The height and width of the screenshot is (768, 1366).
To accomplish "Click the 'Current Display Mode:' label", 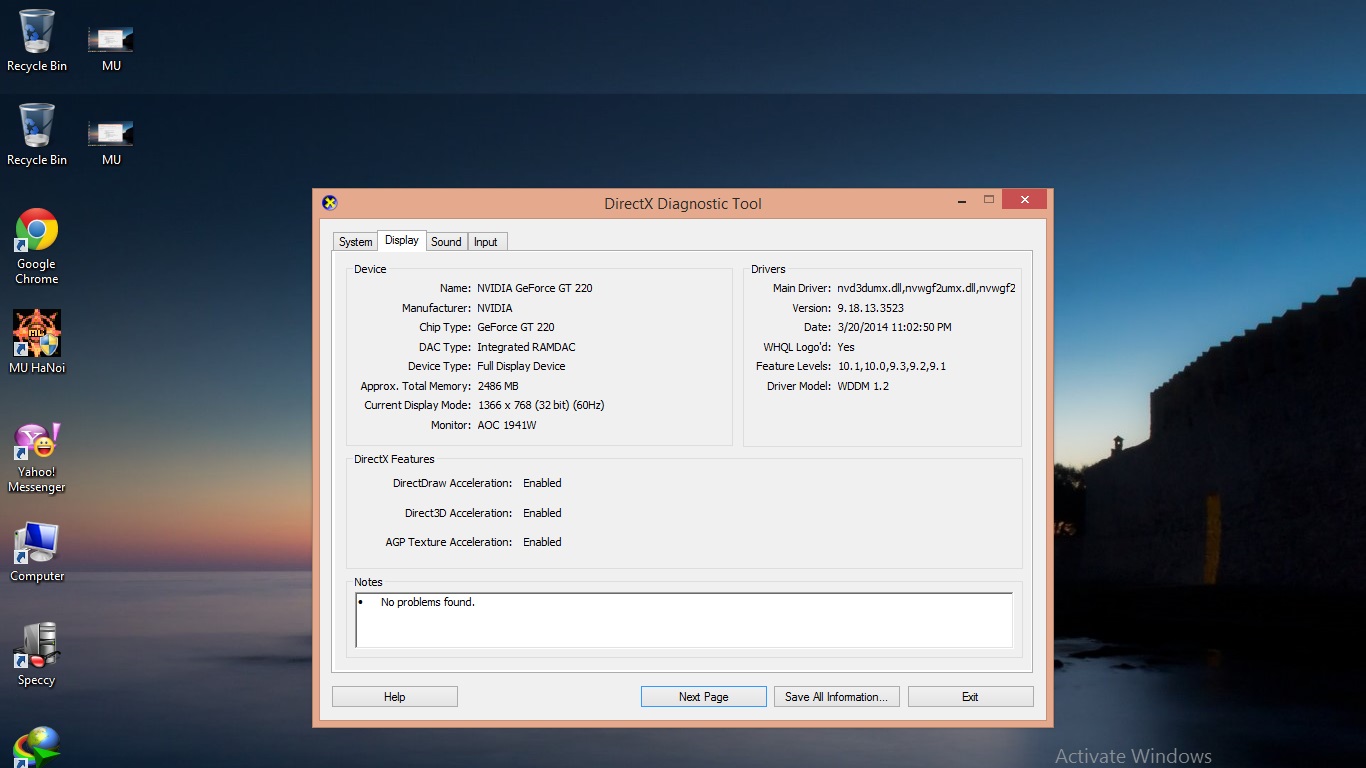I will 417,405.
